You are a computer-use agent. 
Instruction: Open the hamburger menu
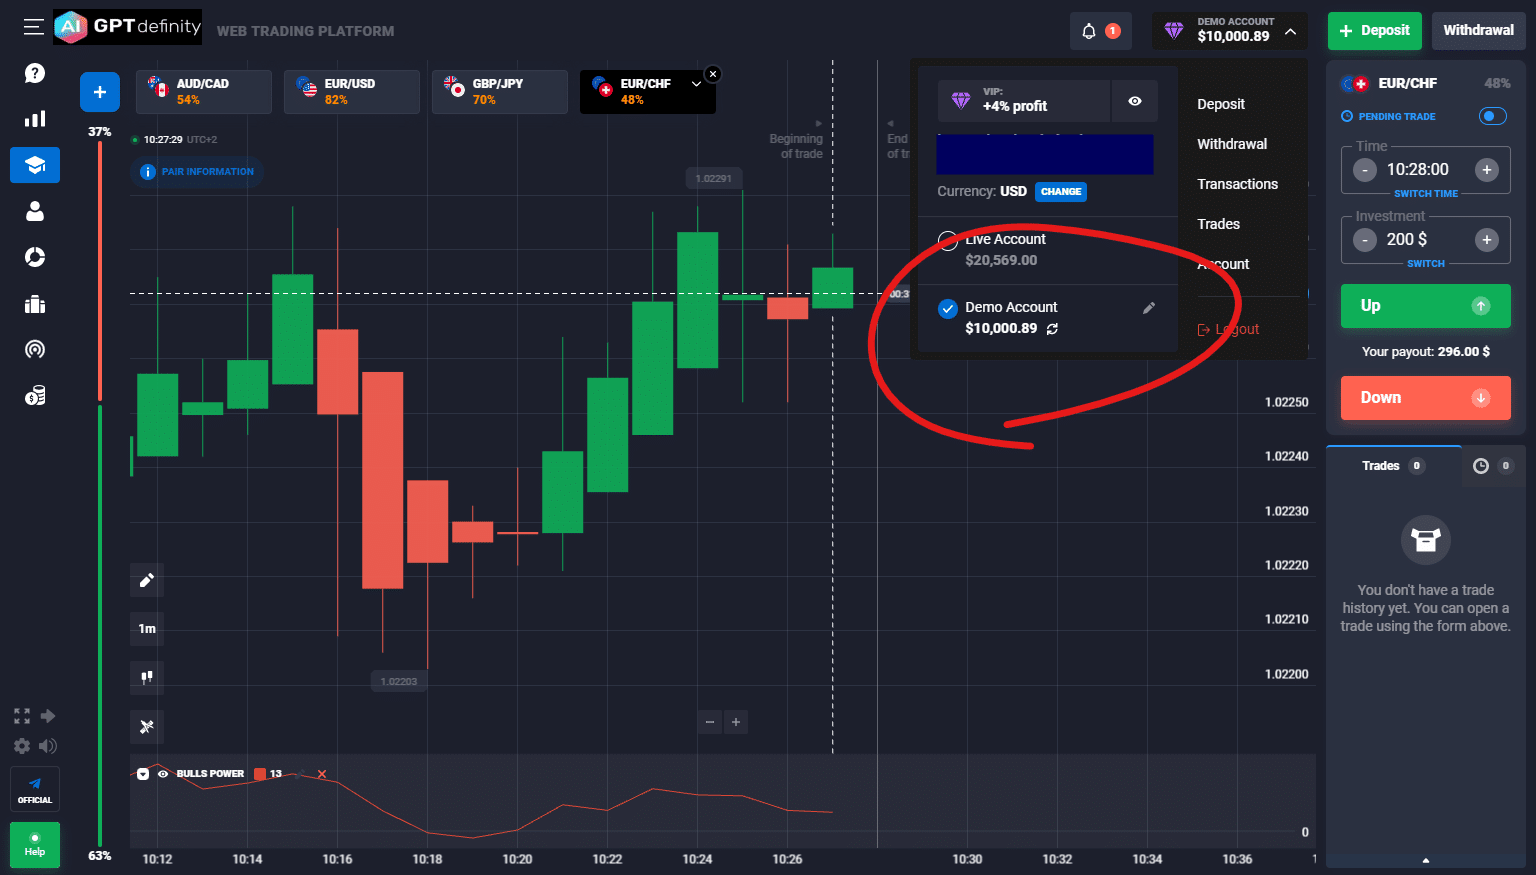click(34, 27)
